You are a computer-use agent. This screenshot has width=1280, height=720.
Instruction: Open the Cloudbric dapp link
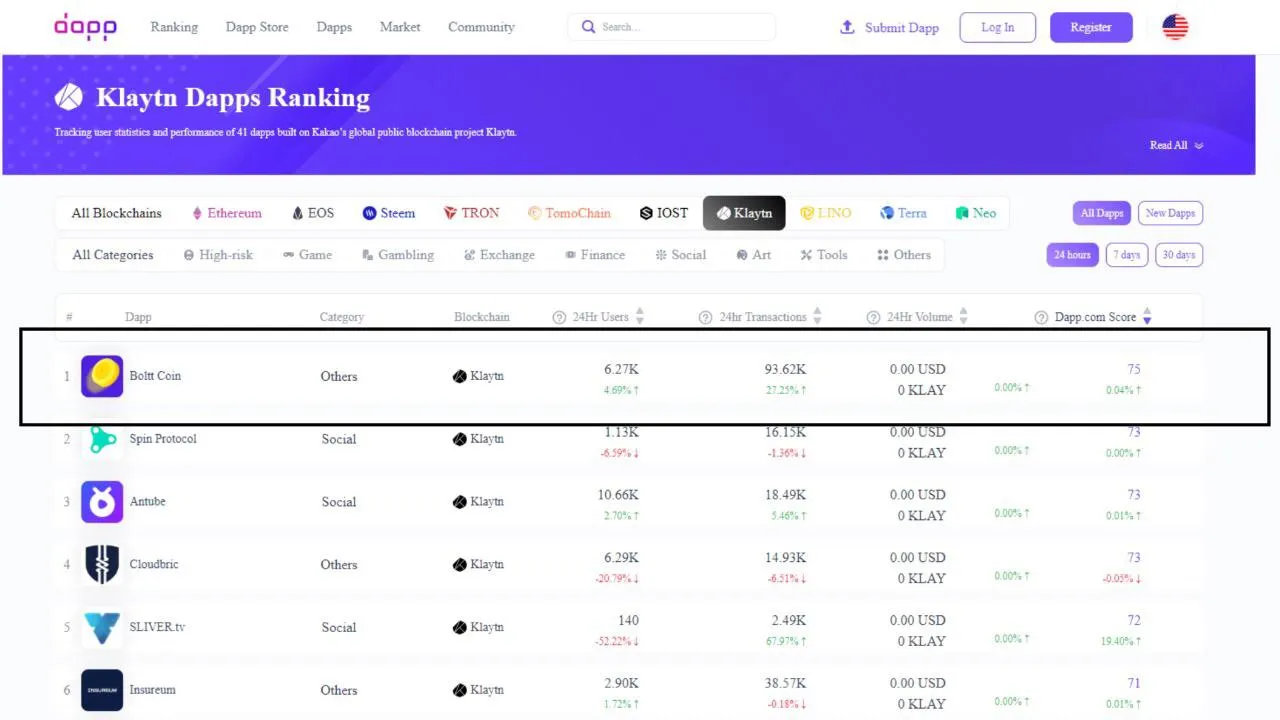pos(154,564)
